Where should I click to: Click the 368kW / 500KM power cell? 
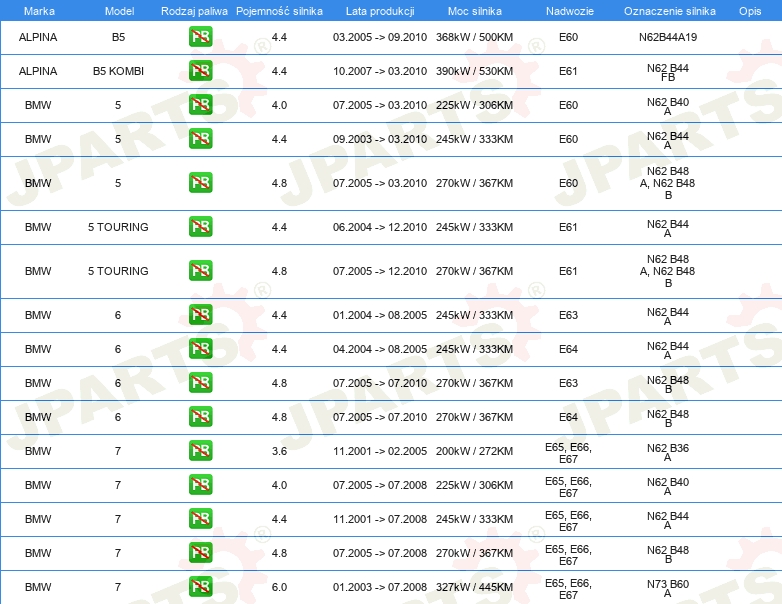(474, 37)
